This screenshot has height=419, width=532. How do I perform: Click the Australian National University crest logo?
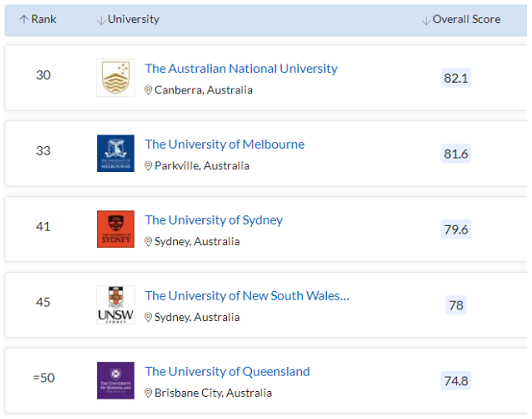[x=116, y=78]
